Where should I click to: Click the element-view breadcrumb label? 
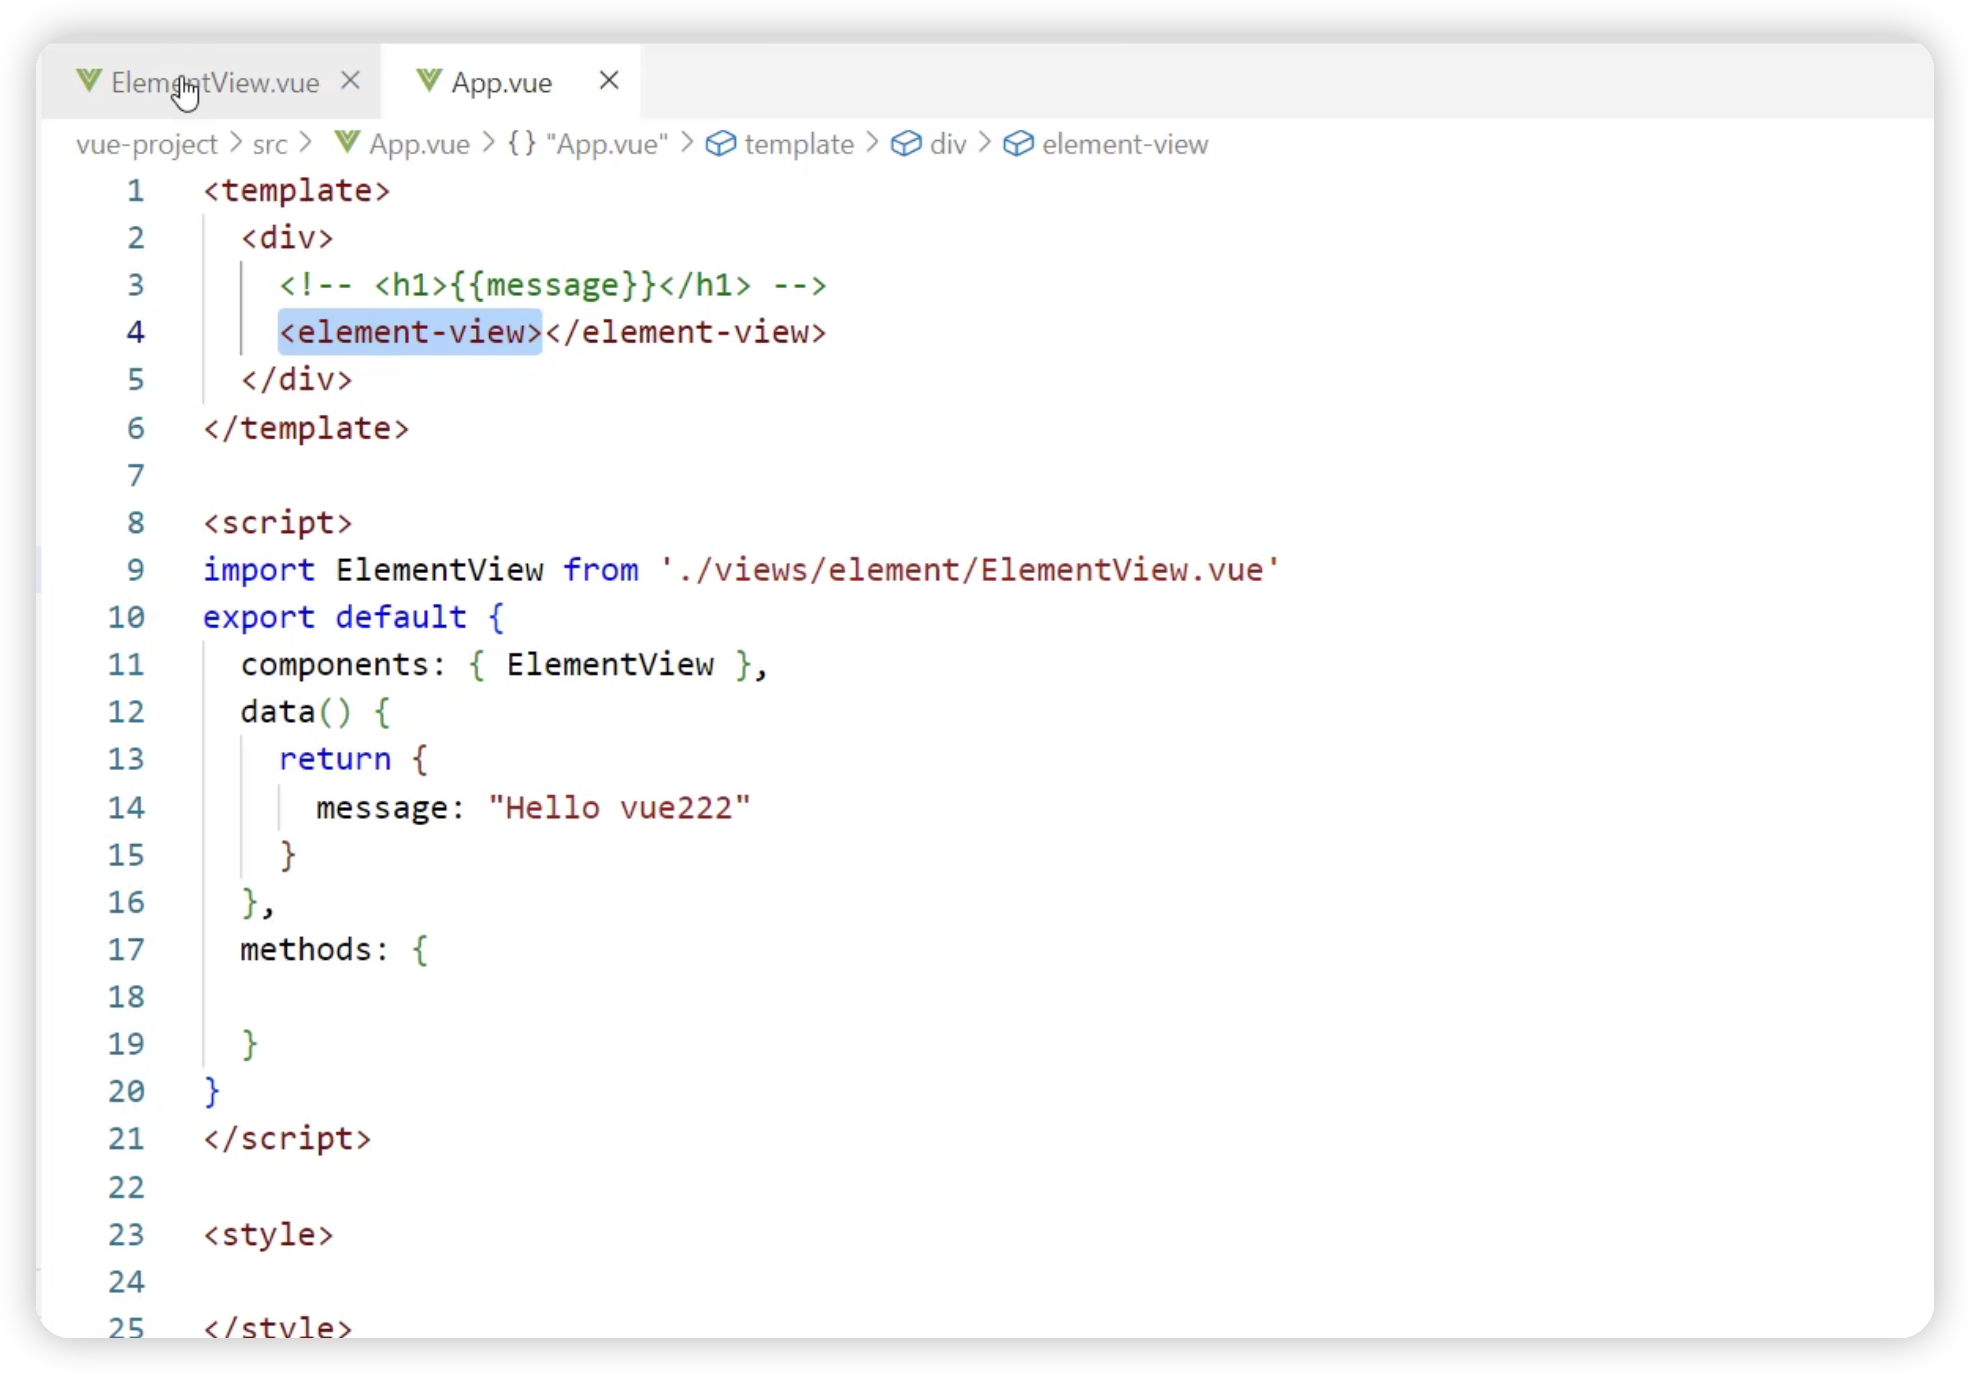pyautogui.click(x=1125, y=144)
